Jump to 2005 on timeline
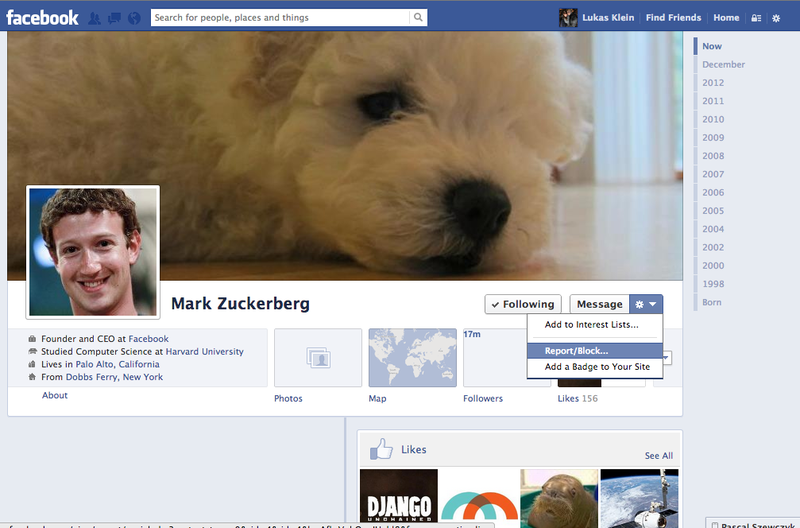The image size is (800, 528). 713,211
